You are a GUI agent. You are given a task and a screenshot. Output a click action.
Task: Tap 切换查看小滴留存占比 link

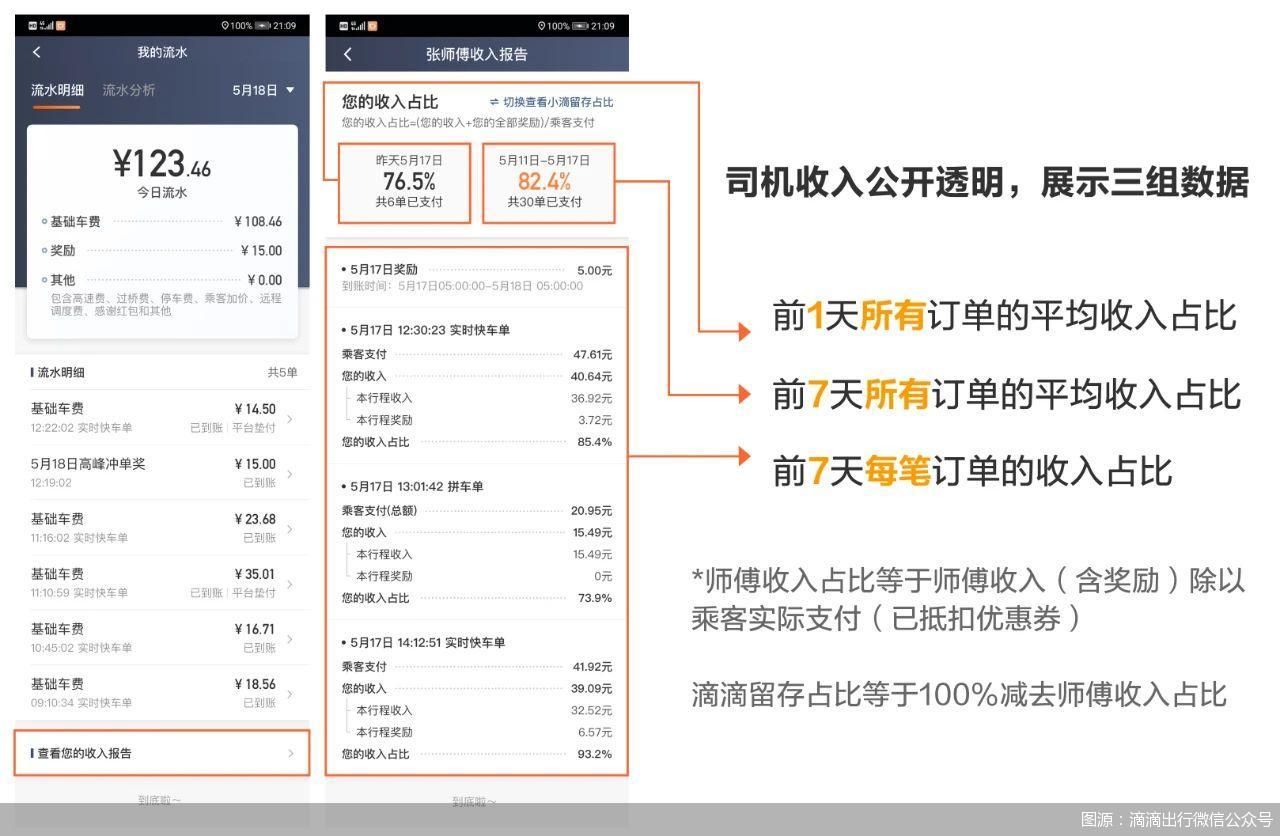click(x=551, y=102)
